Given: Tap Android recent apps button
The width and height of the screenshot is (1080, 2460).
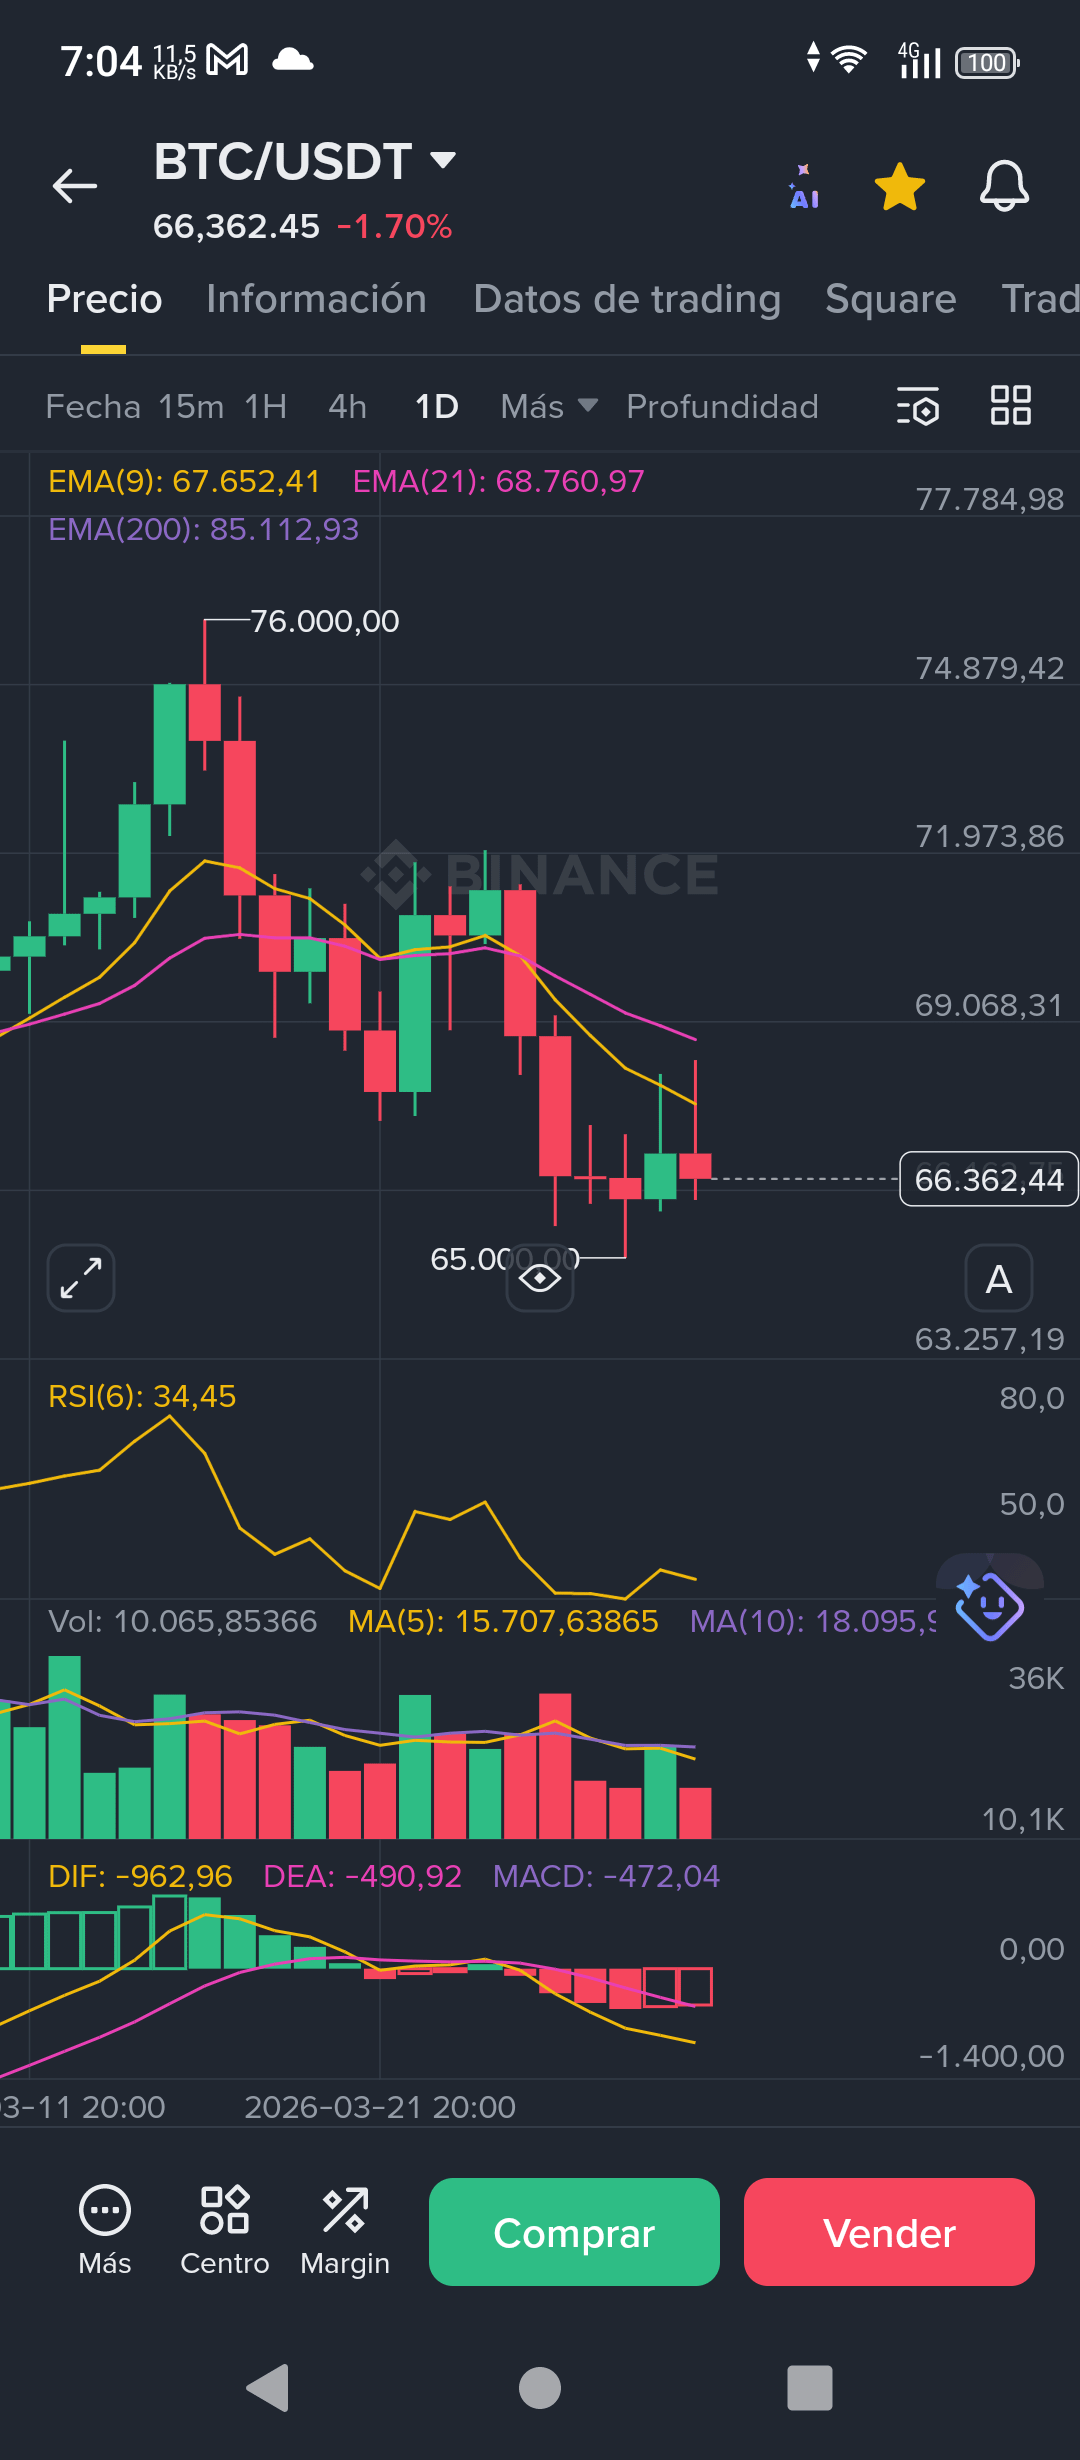Looking at the screenshot, I should tap(810, 2388).
